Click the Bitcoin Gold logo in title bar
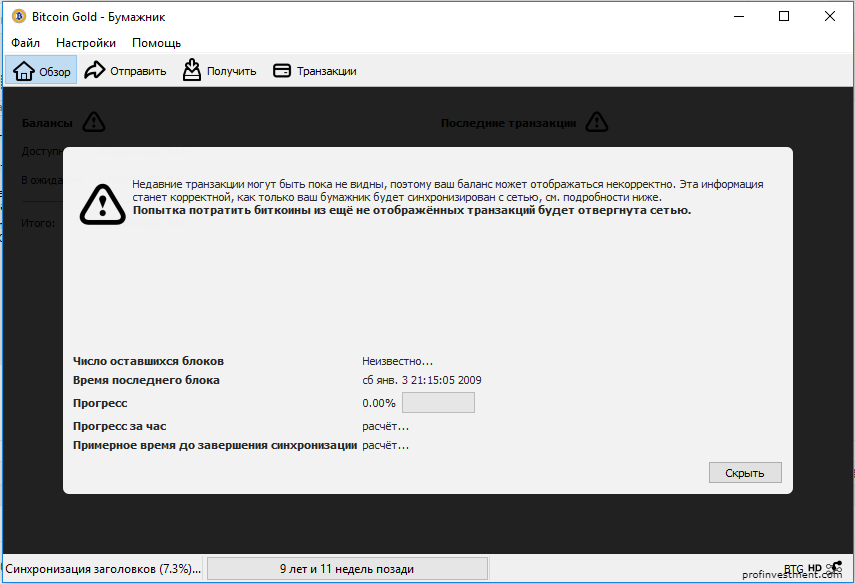The width and height of the screenshot is (855, 584). tap(19, 16)
